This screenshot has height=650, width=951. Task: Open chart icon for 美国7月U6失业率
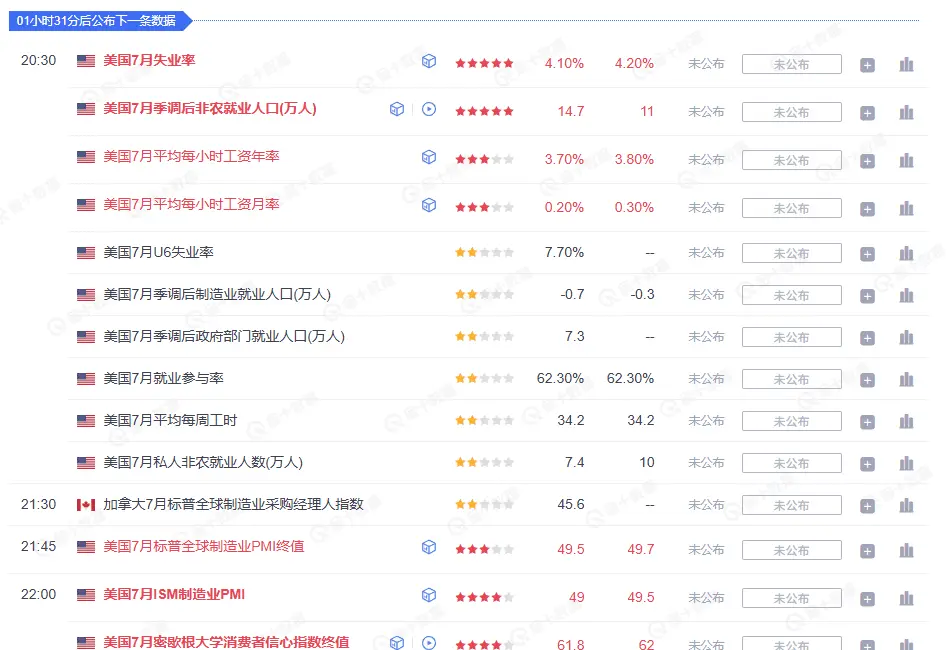tap(906, 253)
